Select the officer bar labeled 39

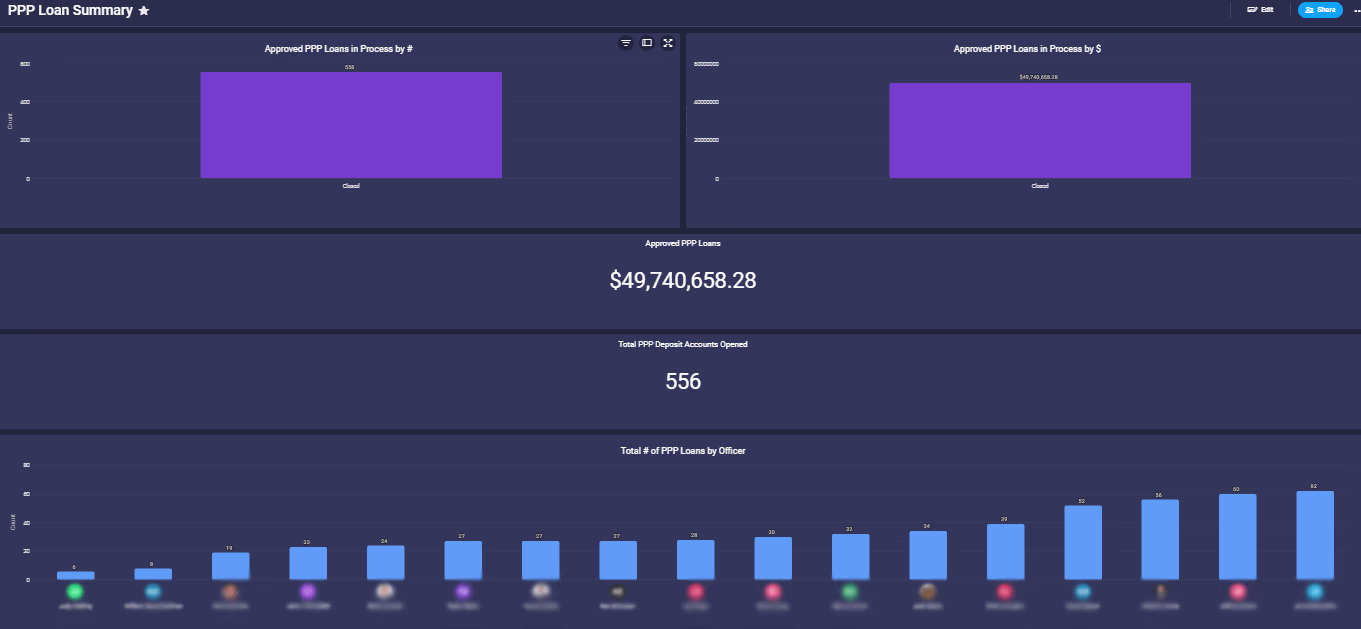pos(1005,552)
